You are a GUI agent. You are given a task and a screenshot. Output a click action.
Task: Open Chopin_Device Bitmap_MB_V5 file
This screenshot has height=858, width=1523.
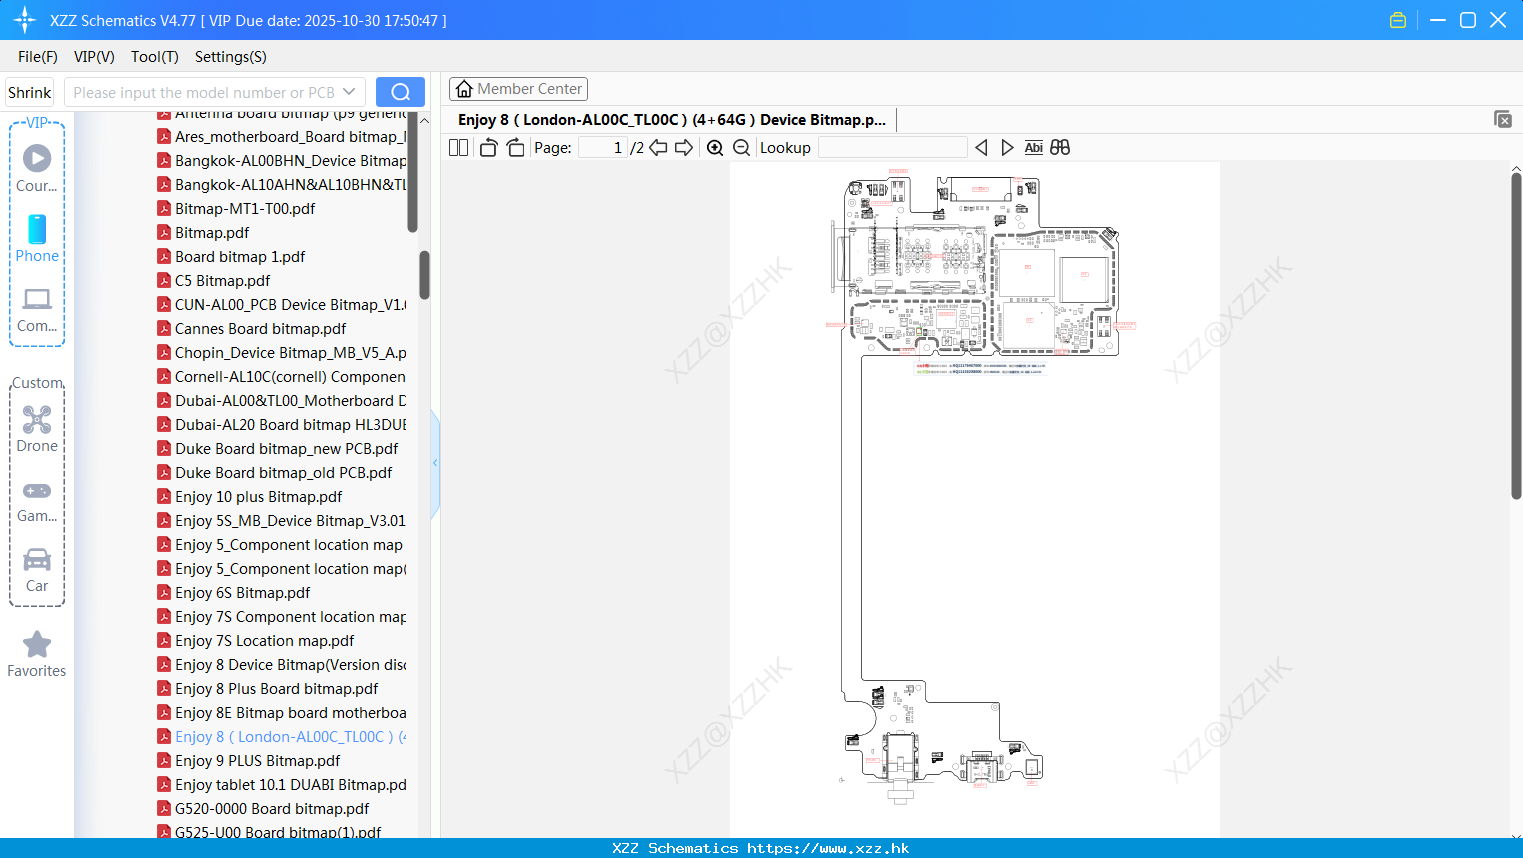point(281,353)
